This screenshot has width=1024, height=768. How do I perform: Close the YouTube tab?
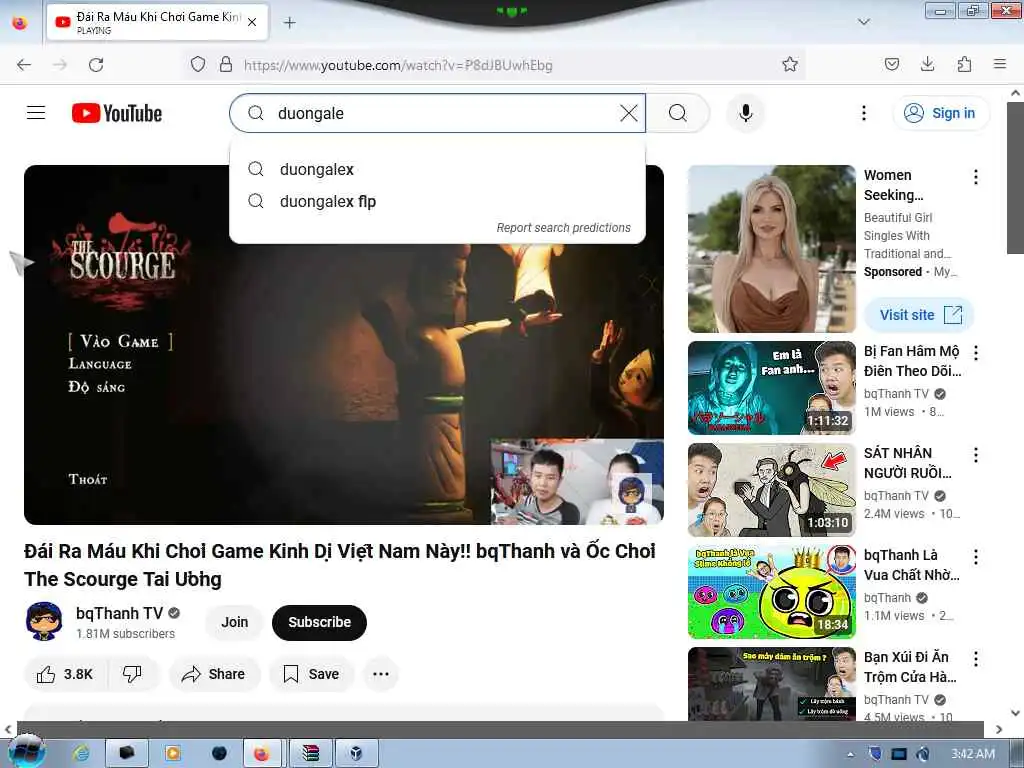[252, 22]
